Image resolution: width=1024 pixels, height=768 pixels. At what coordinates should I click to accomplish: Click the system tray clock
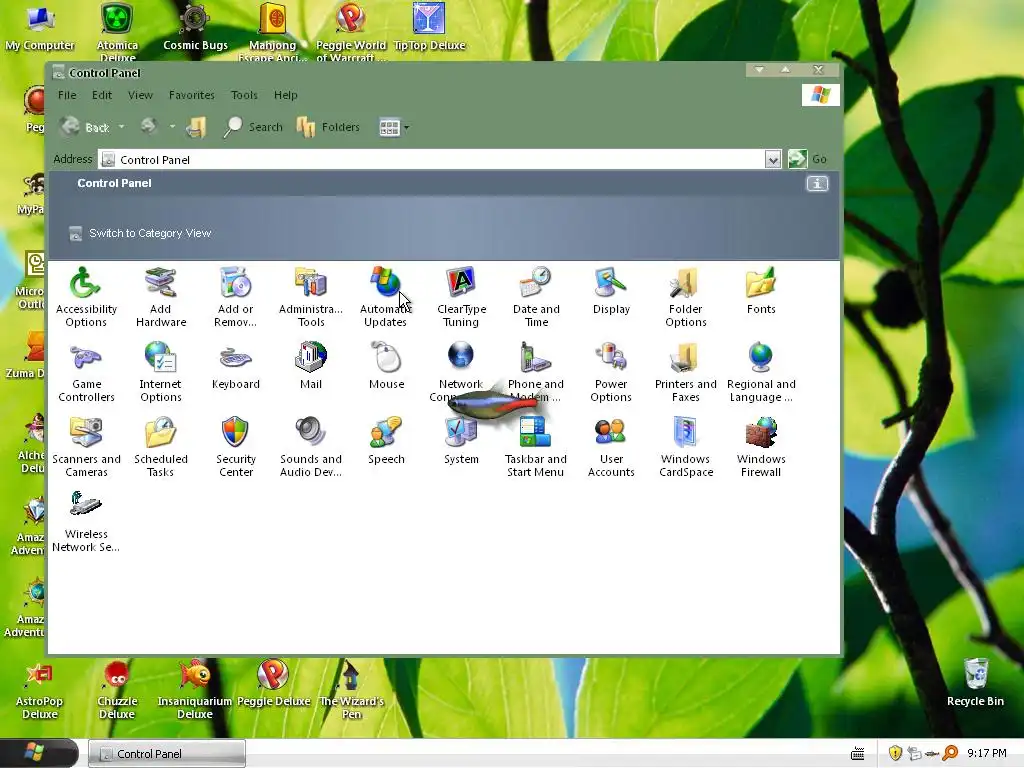click(986, 753)
